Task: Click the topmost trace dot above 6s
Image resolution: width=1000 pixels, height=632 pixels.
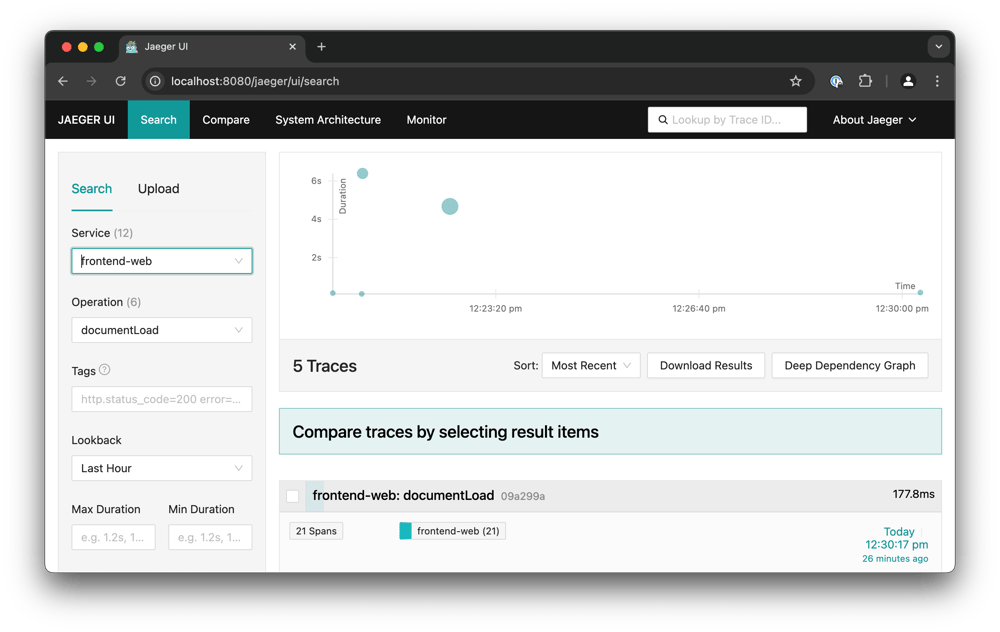Action: tap(362, 173)
